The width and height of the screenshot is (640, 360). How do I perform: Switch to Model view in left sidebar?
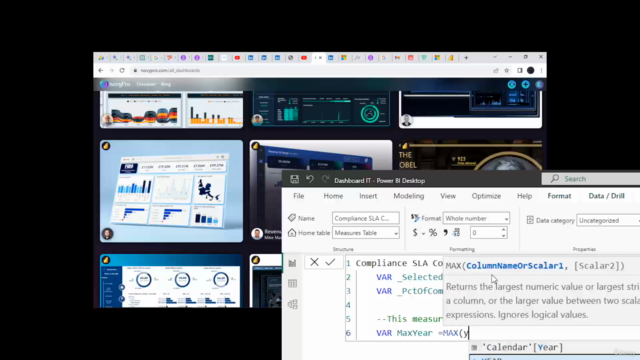(x=292, y=304)
